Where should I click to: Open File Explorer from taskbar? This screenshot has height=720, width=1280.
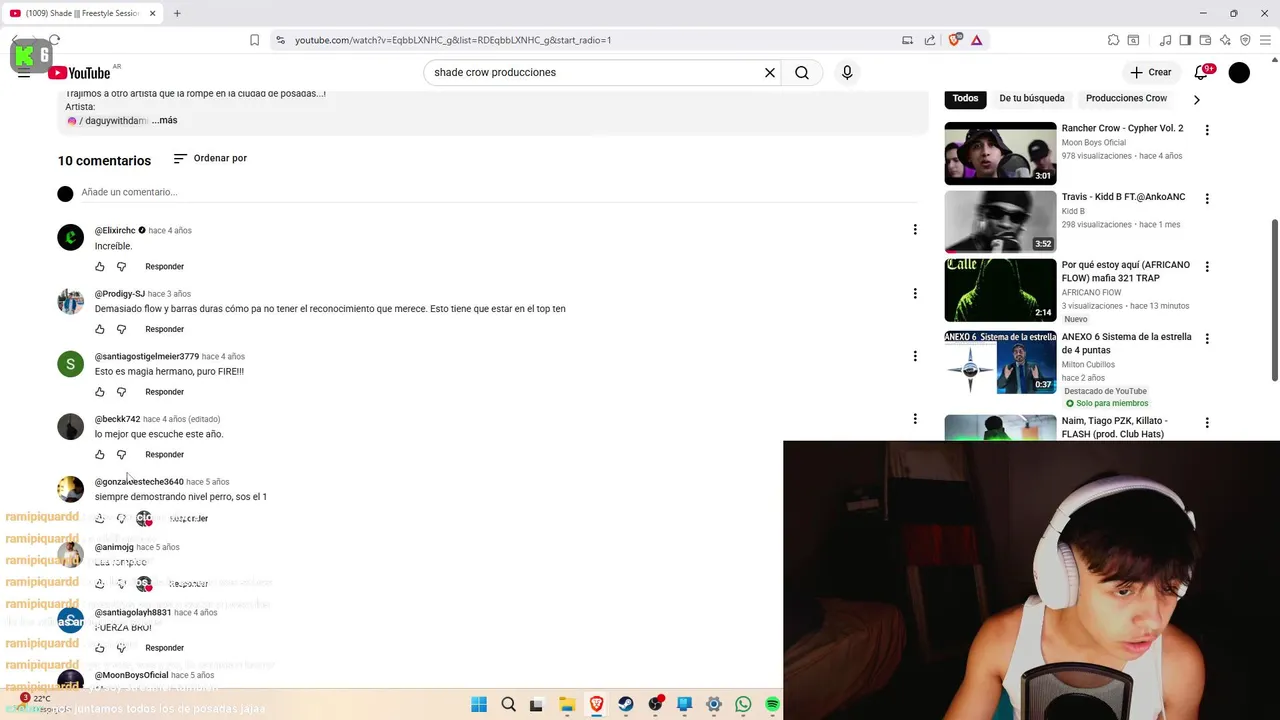(567, 704)
